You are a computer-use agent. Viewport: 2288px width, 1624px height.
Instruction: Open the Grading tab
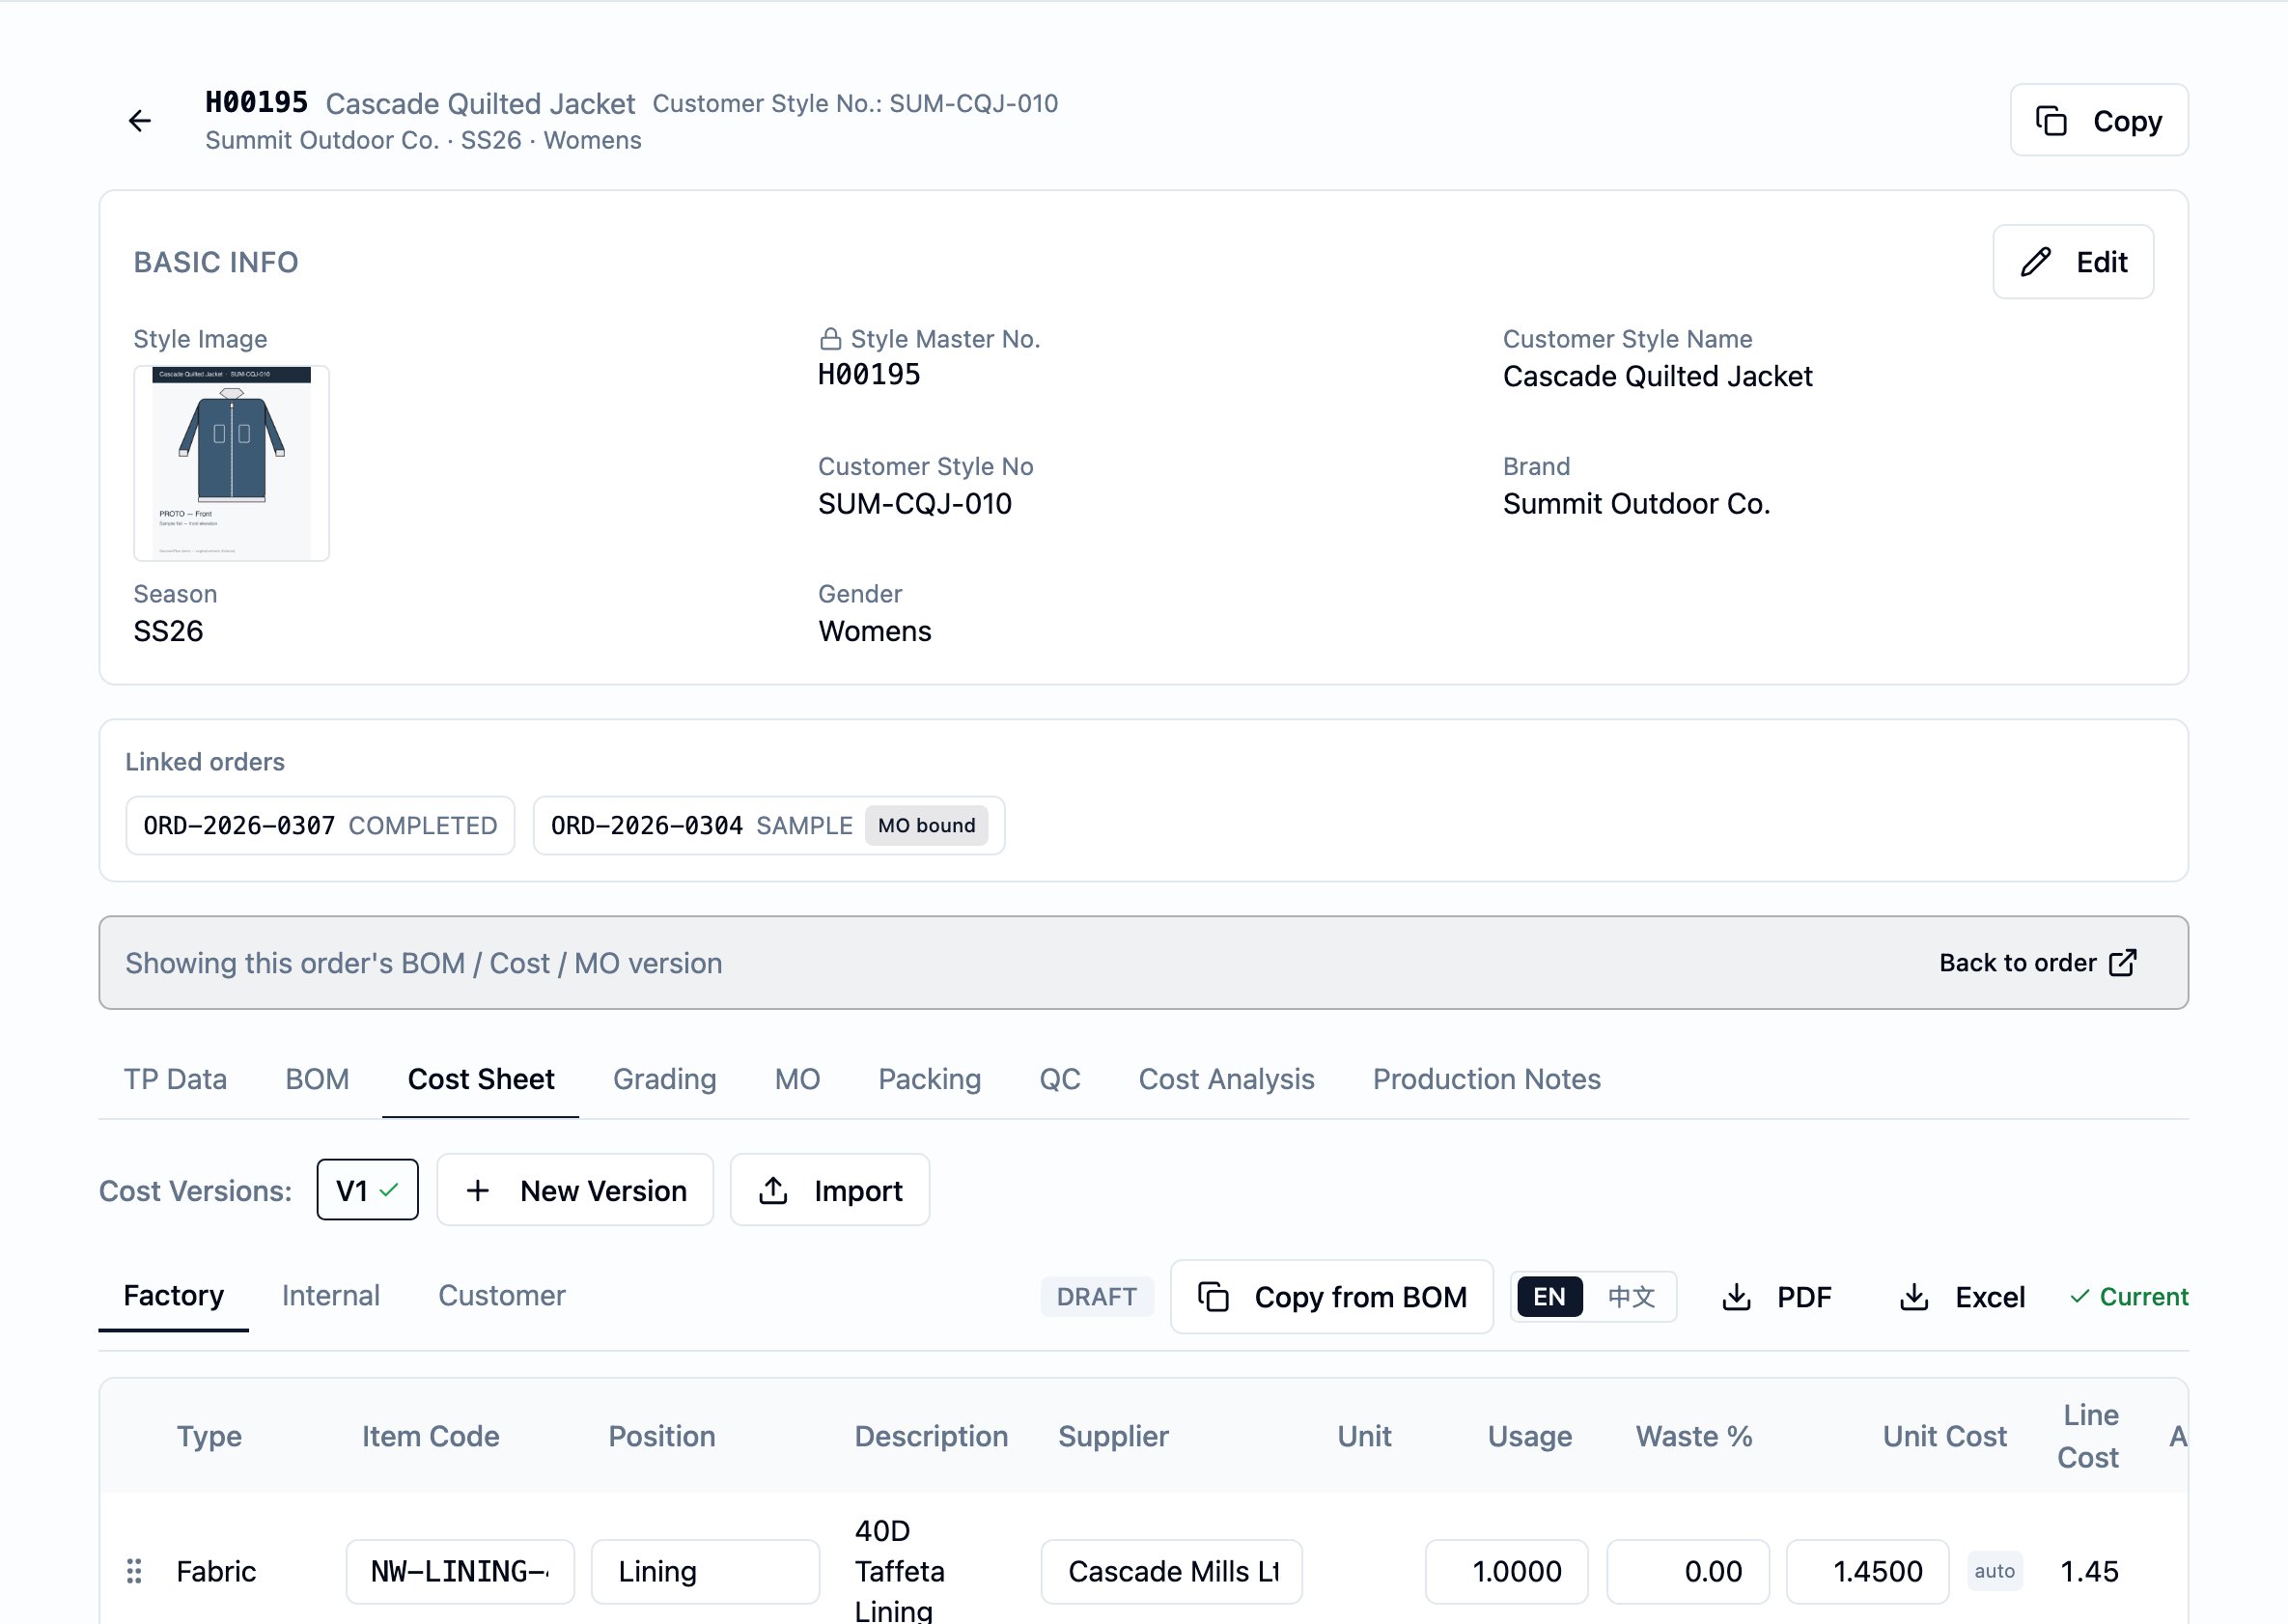[x=664, y=1079]
